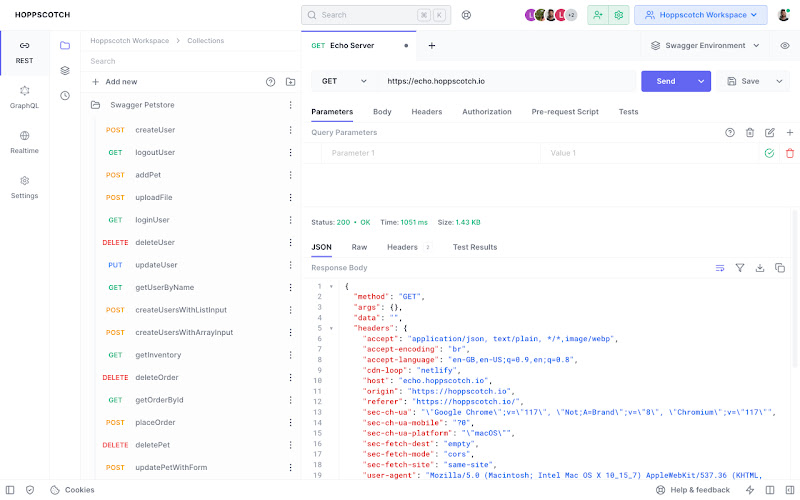Switch to the Pre-request Script tab
This screenshot has height=500, width=800.
[x=565, y=112]
